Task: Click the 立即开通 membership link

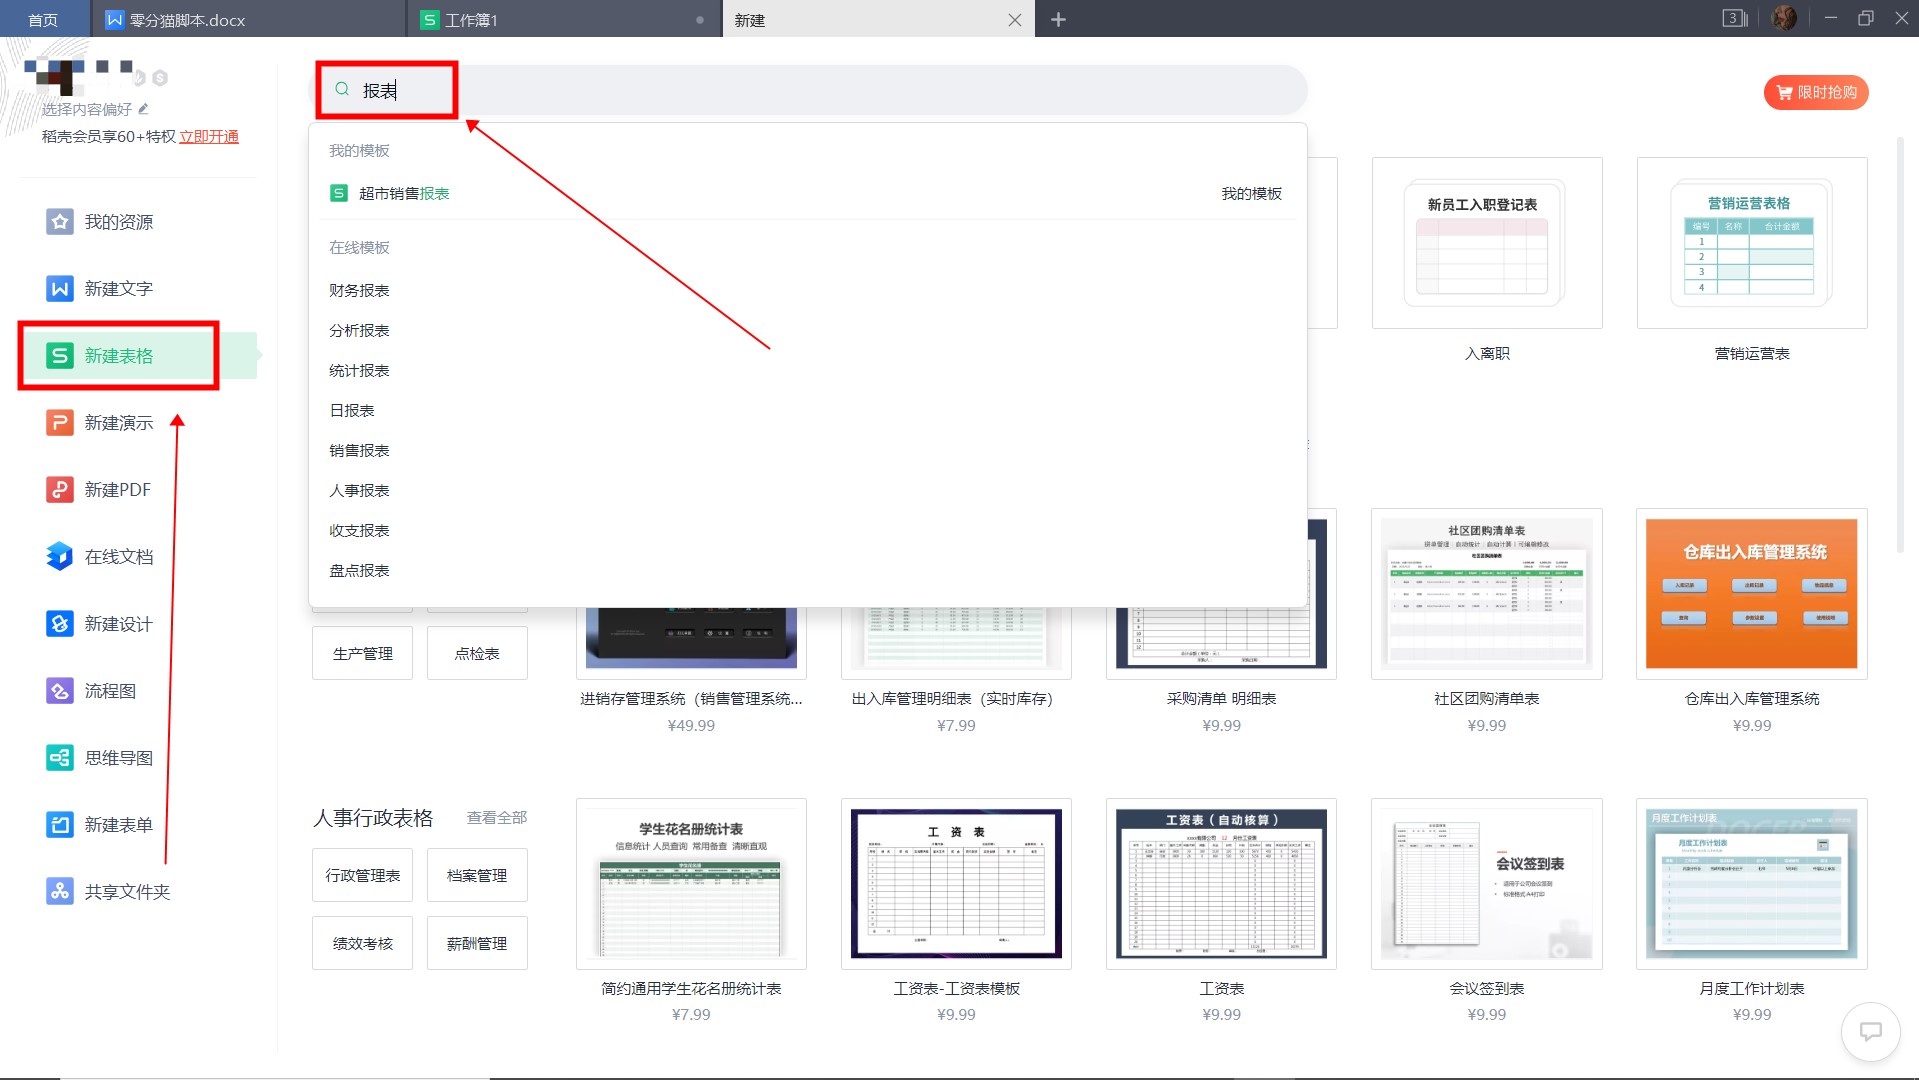Action: pyautogui.click(x=208, y=137)
